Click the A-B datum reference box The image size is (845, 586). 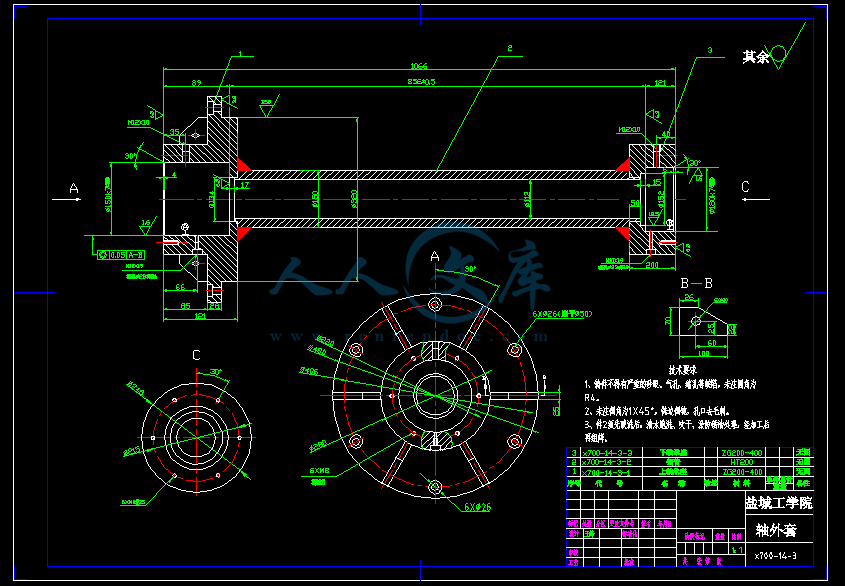click(x=136, y=255)
